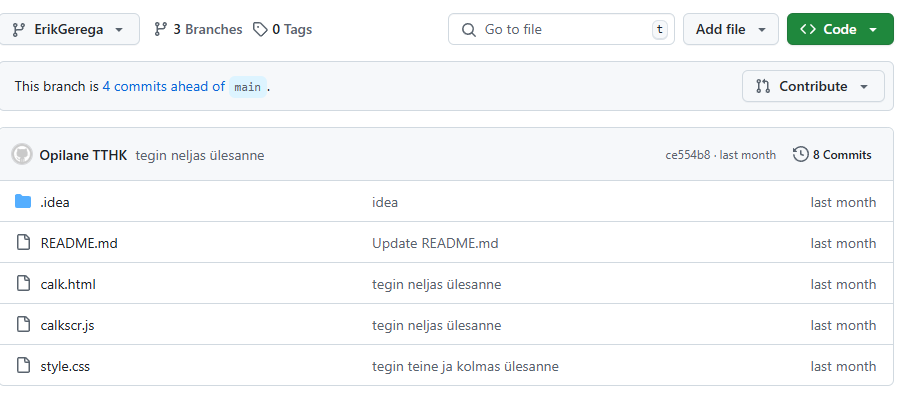This screenshot has width=902, height=401.
Task: Click the file icon next to style.css
Action: [x=23, y=365]
